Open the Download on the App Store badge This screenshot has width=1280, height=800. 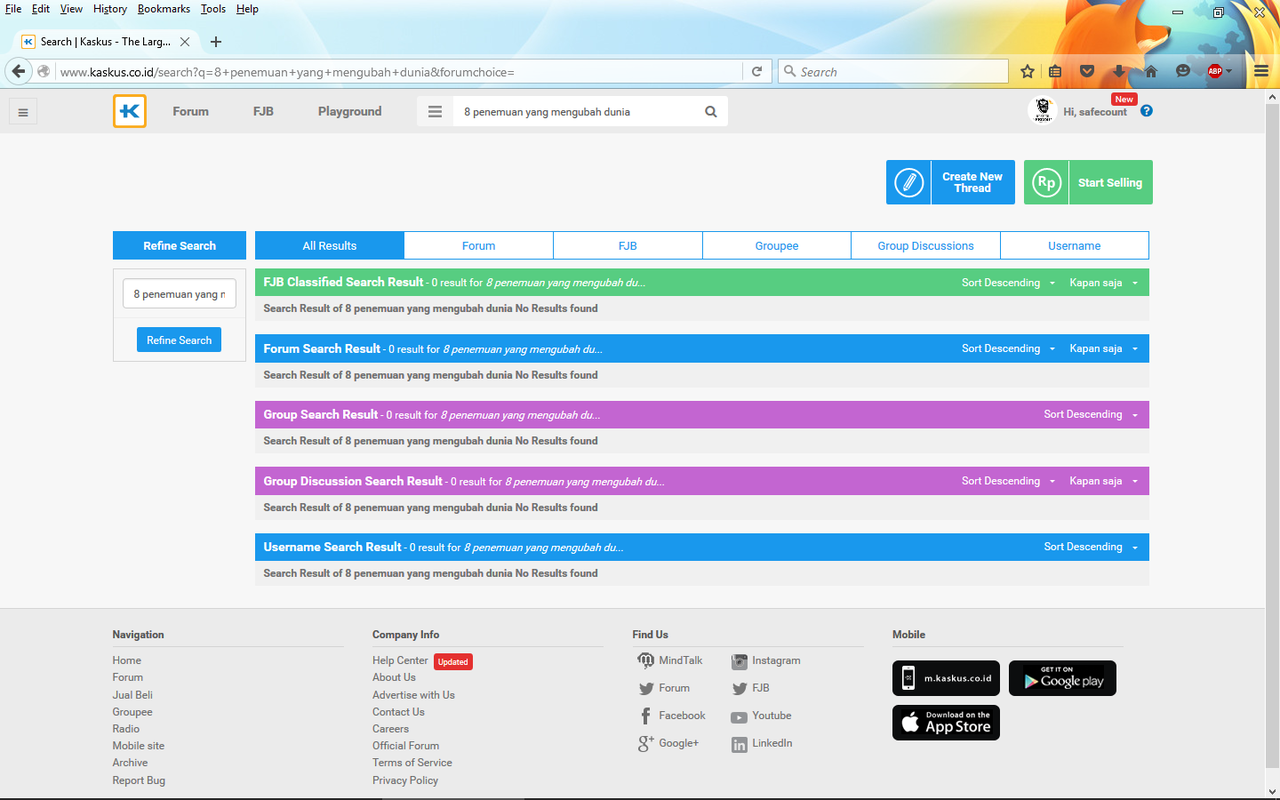946,722
